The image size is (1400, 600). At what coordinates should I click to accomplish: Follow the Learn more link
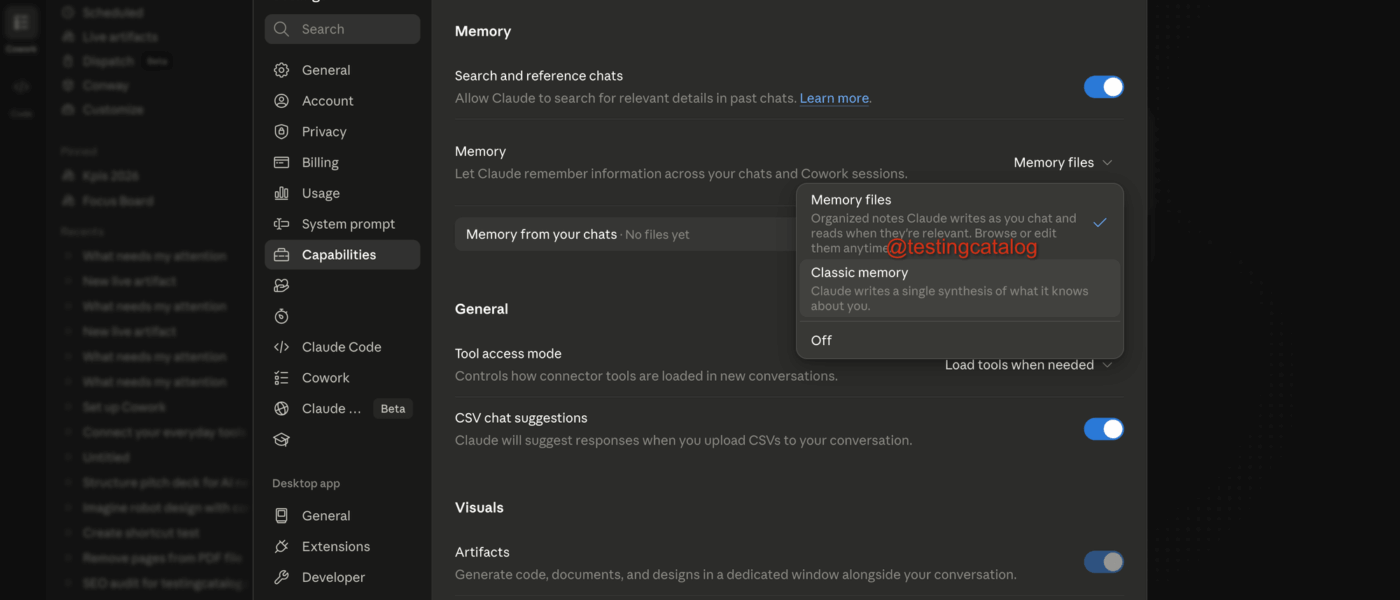(834, 98)
